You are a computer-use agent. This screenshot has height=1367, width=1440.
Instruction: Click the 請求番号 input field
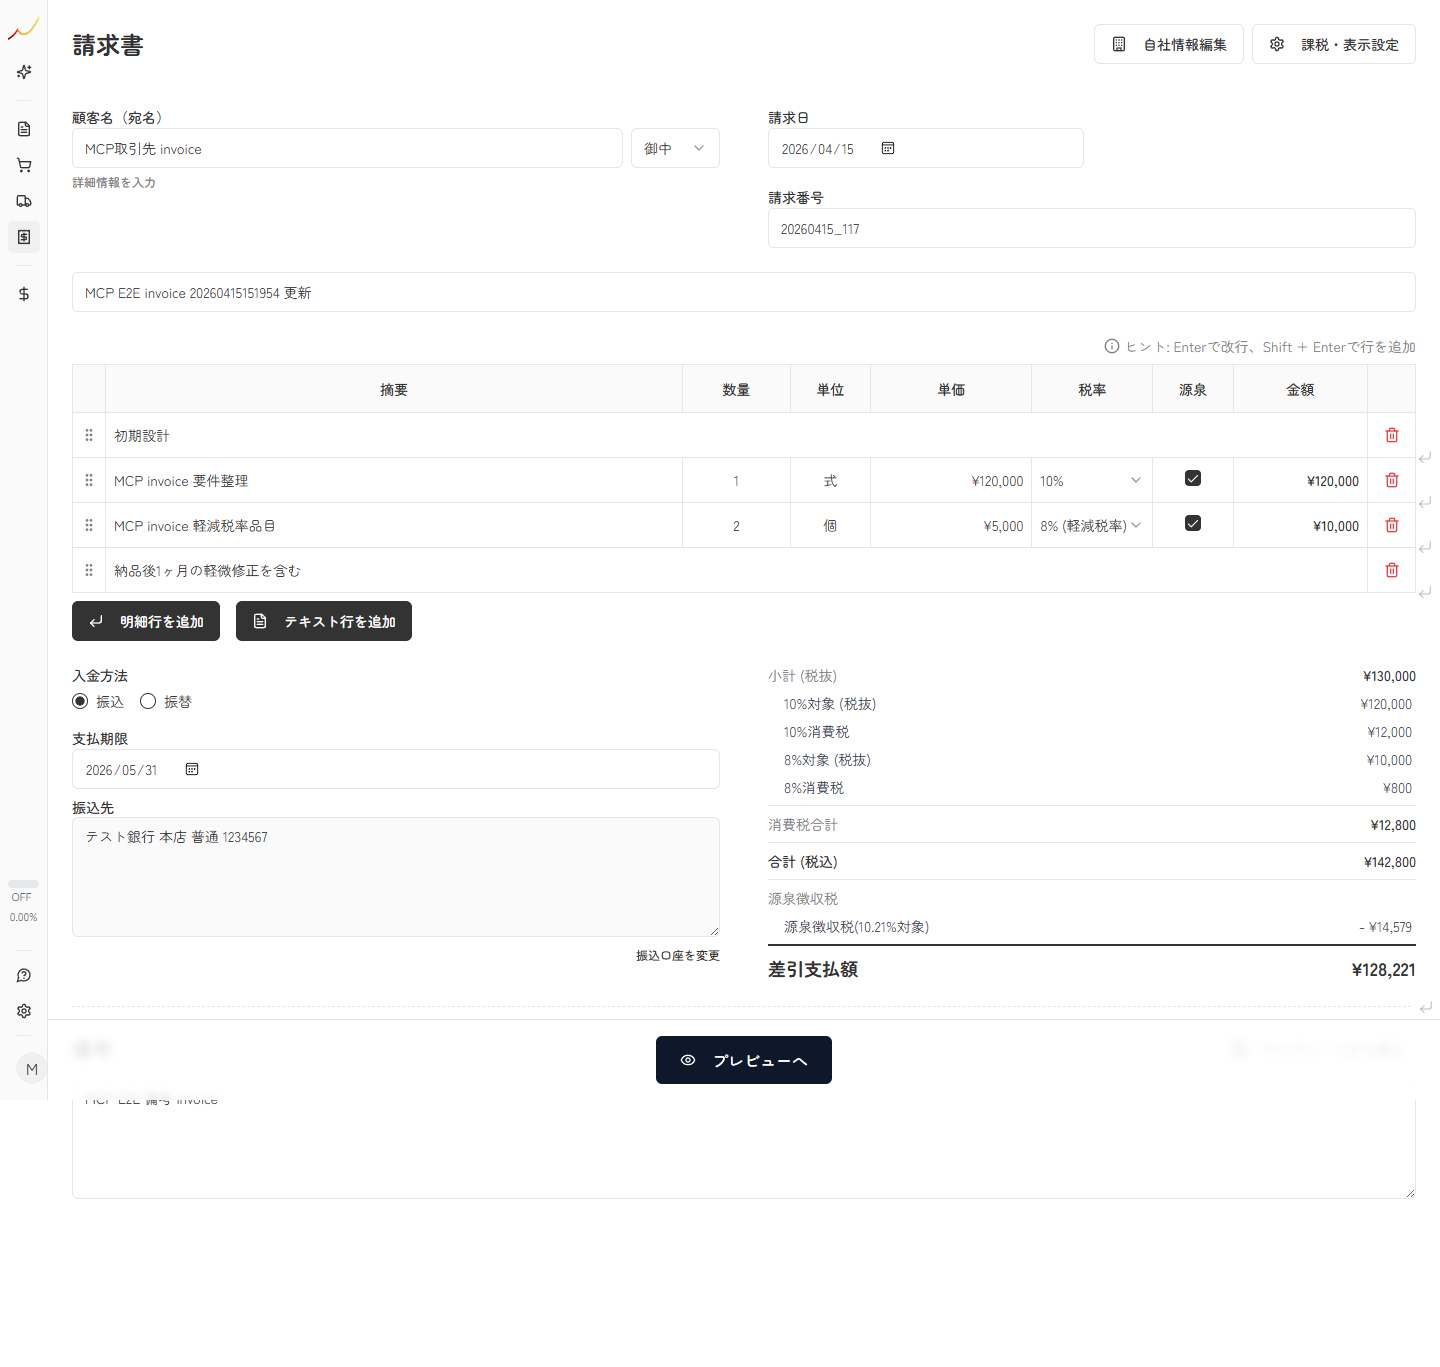[1091, 229]
